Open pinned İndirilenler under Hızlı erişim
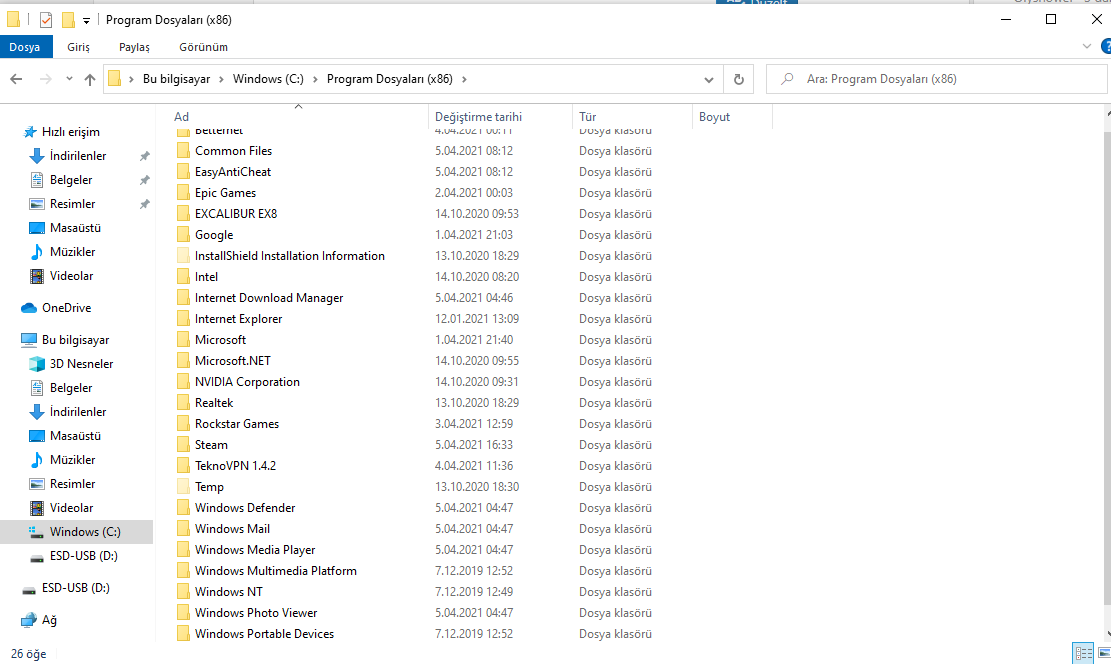The height and width of the screenshot is (664, 1111). pos(77,156)
